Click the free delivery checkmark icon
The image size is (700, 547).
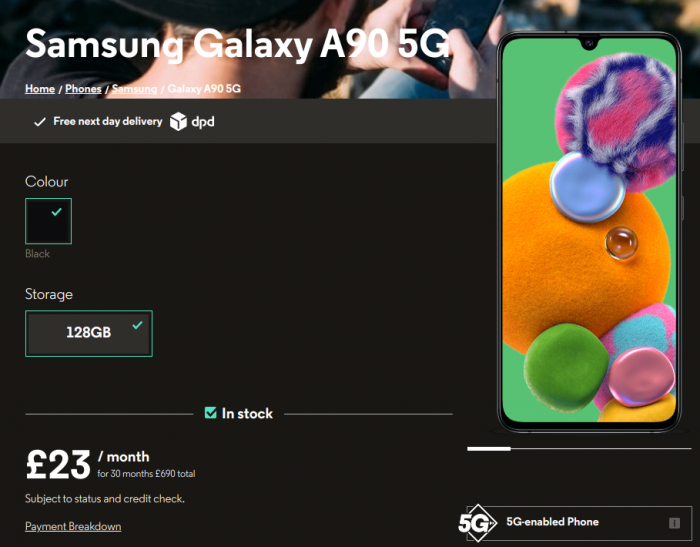[x=40, y=121]
